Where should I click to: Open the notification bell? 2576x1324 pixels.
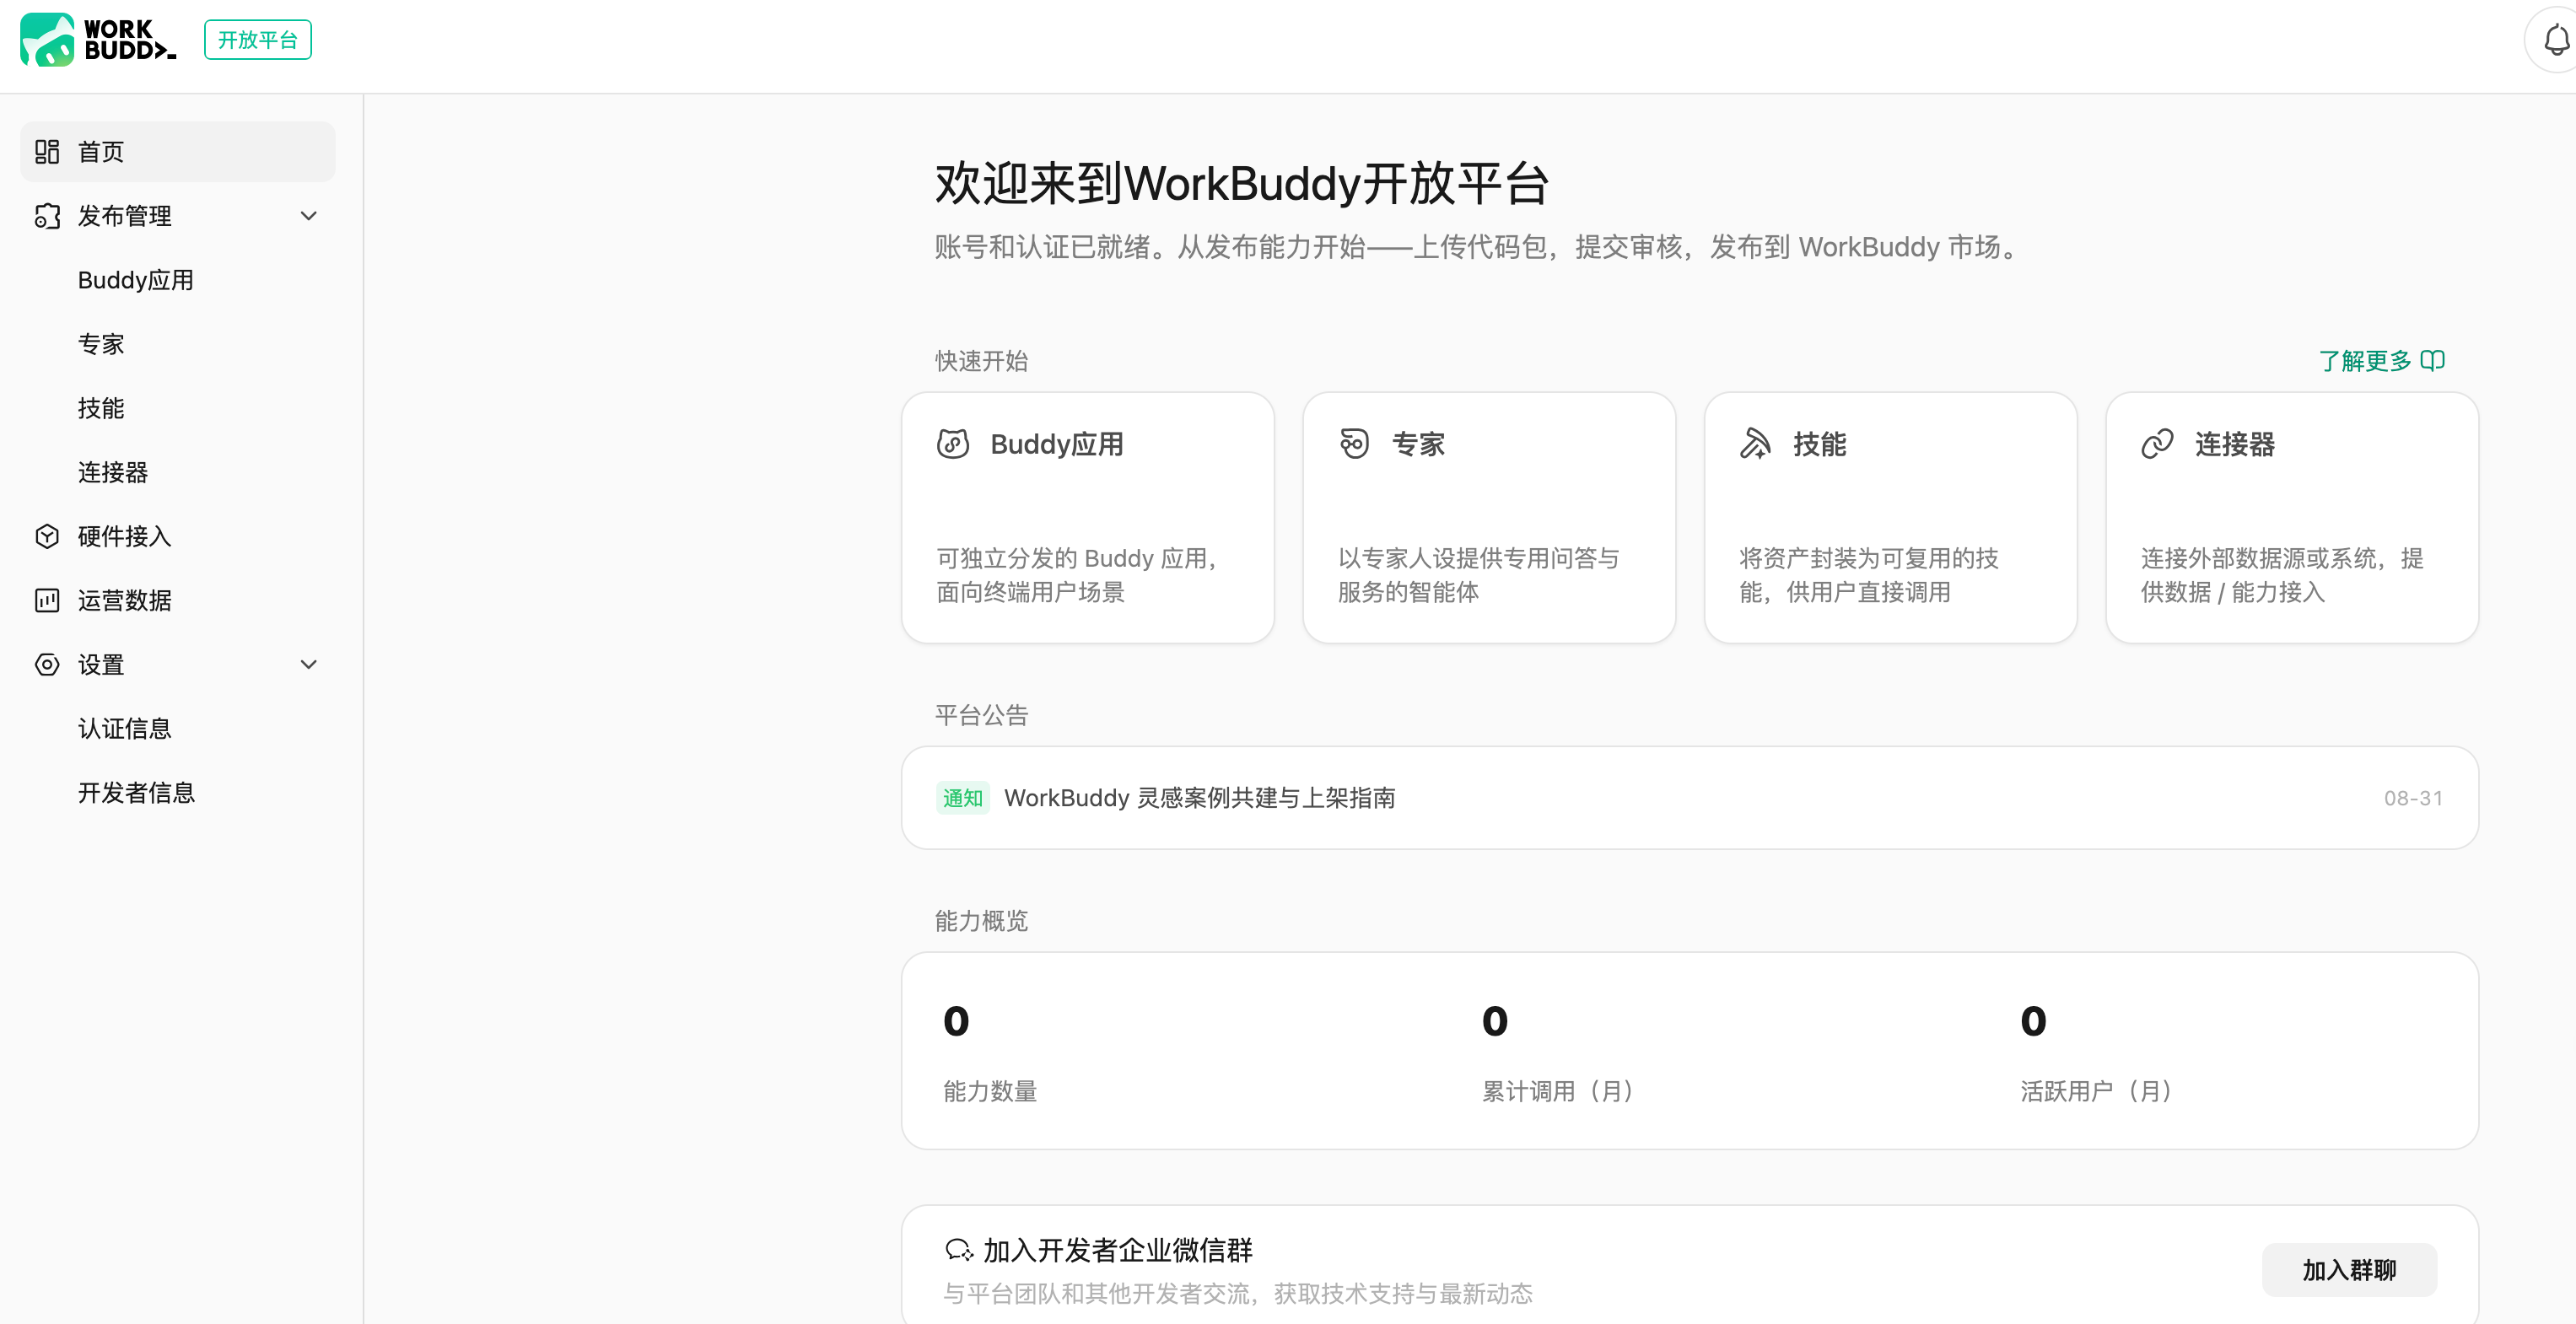point(2555,40)
